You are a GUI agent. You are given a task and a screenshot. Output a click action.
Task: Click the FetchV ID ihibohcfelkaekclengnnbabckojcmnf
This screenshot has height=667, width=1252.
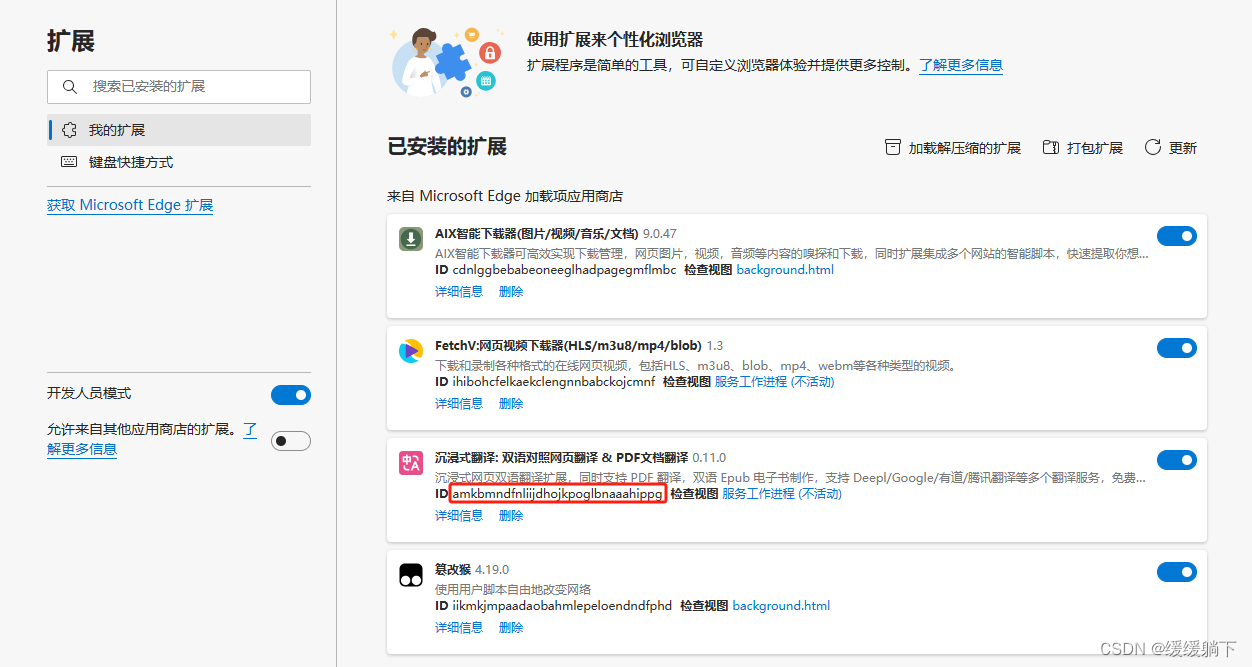[553, 382]
